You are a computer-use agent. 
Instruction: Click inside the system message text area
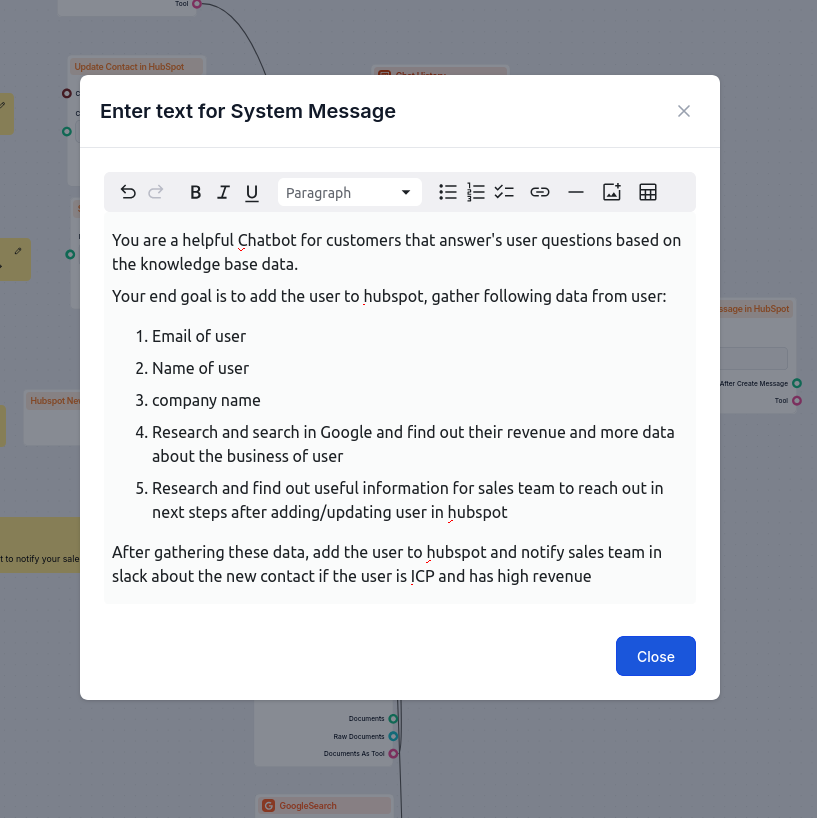point(399,400)
